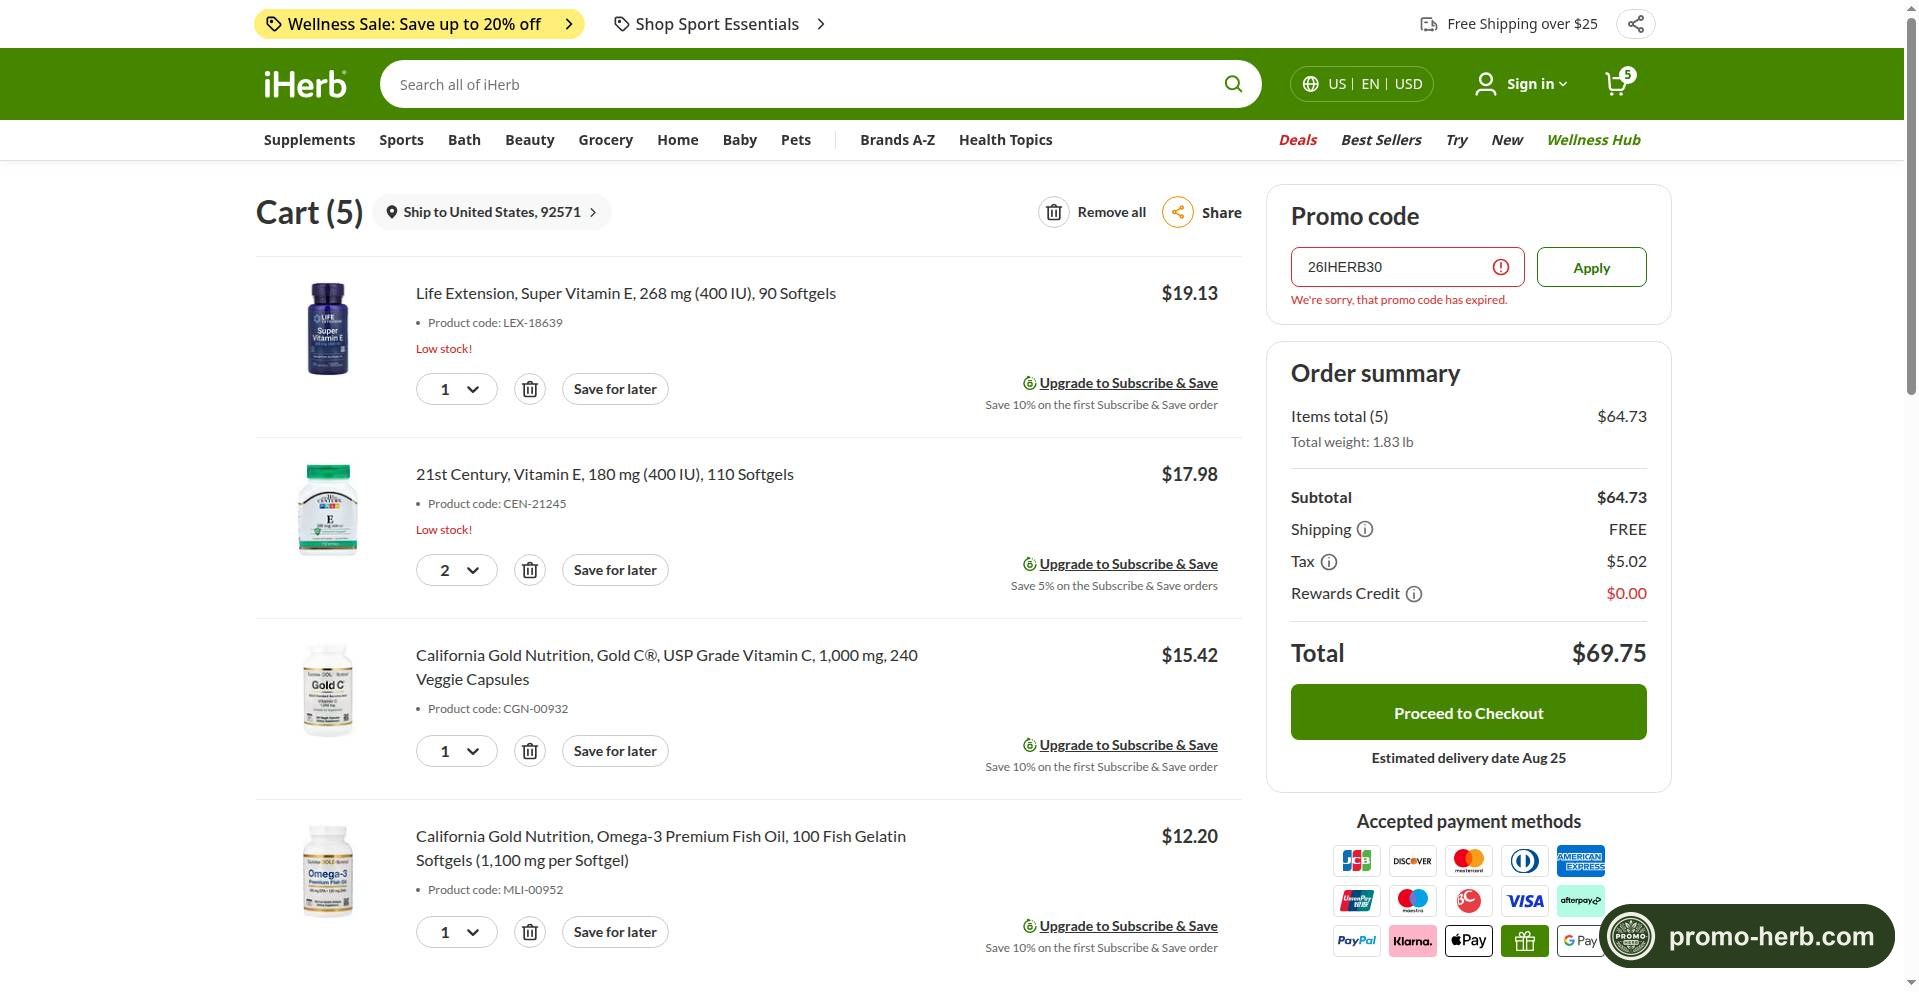Image resolution: width=1919 pixels, height=992 pixels.
Task: Click the Maestro payment icon
Action: click(1413, 901)
